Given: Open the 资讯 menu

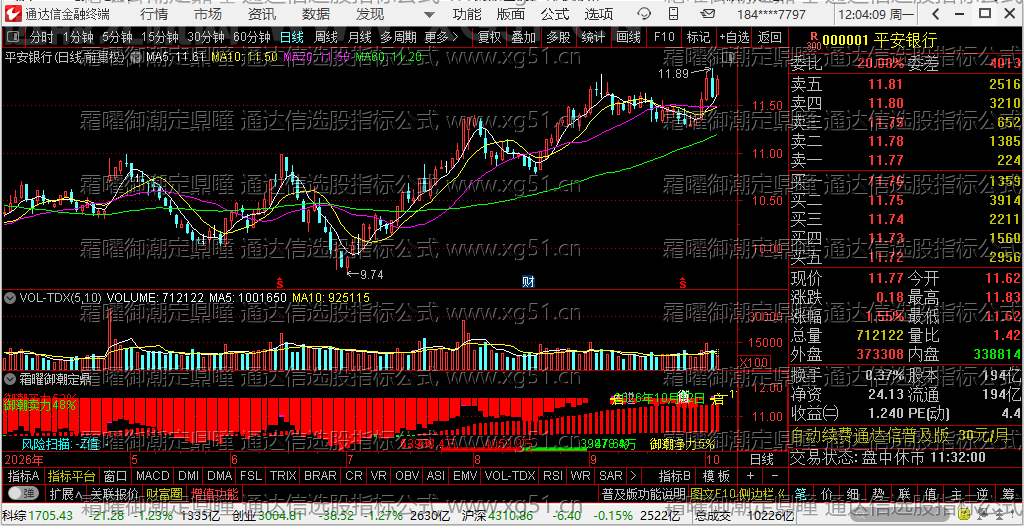Looking at the screenshot, I should click(x=262, y=14).
